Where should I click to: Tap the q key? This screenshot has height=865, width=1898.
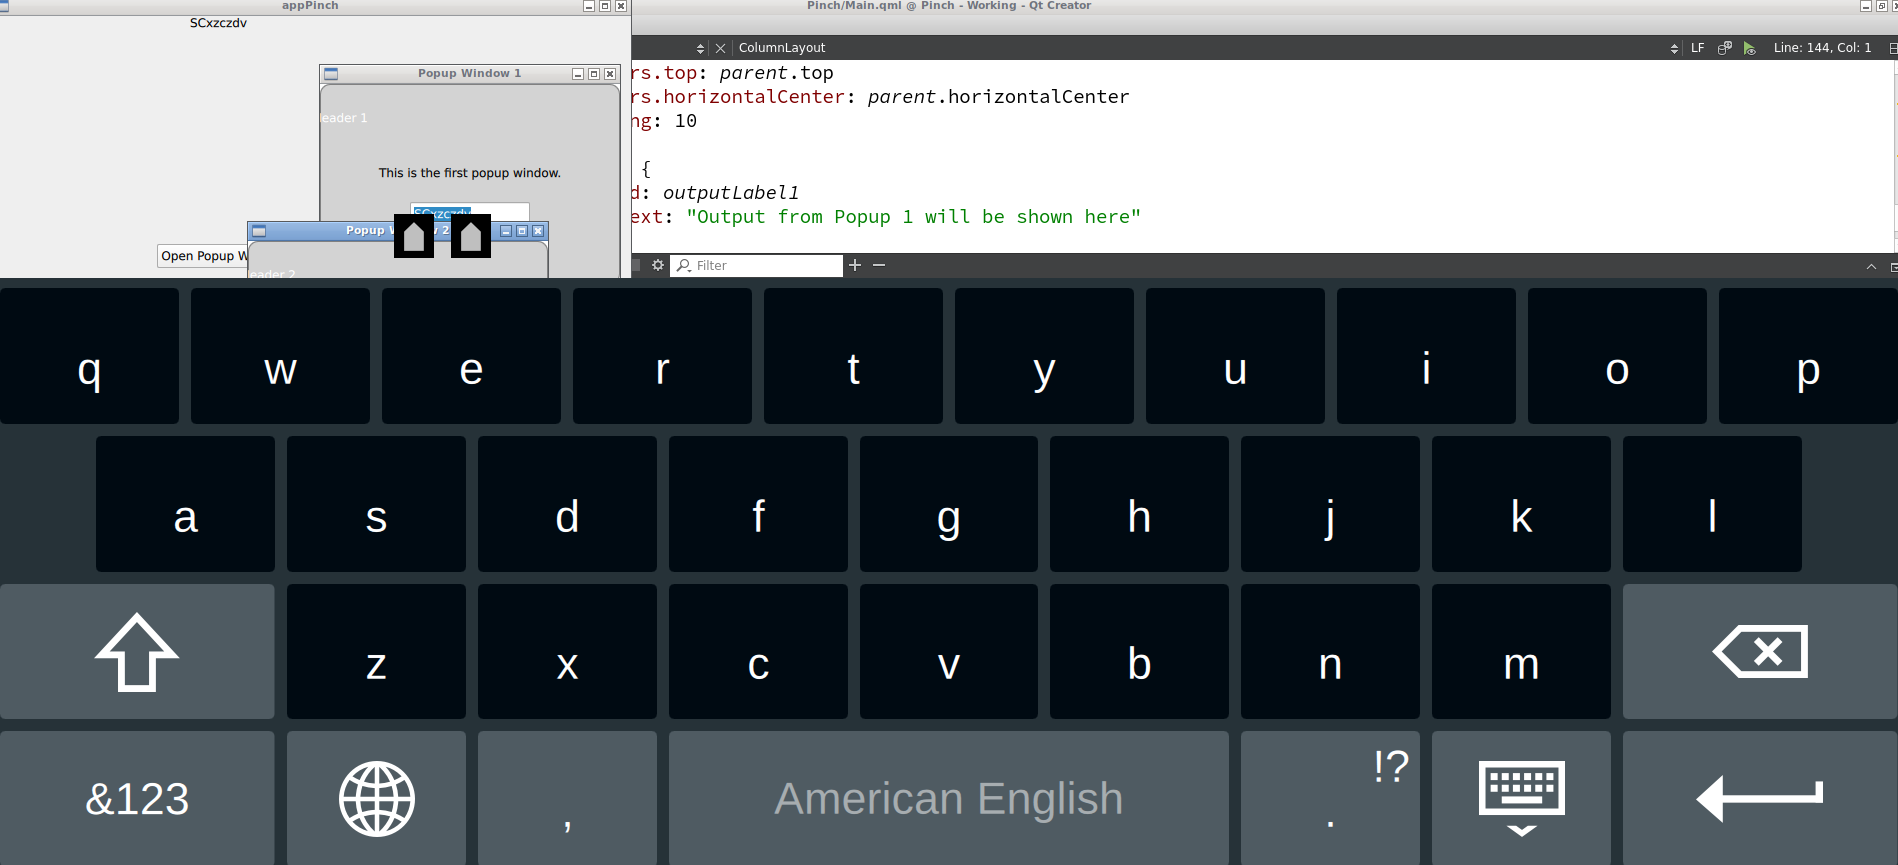coord(89,356)
